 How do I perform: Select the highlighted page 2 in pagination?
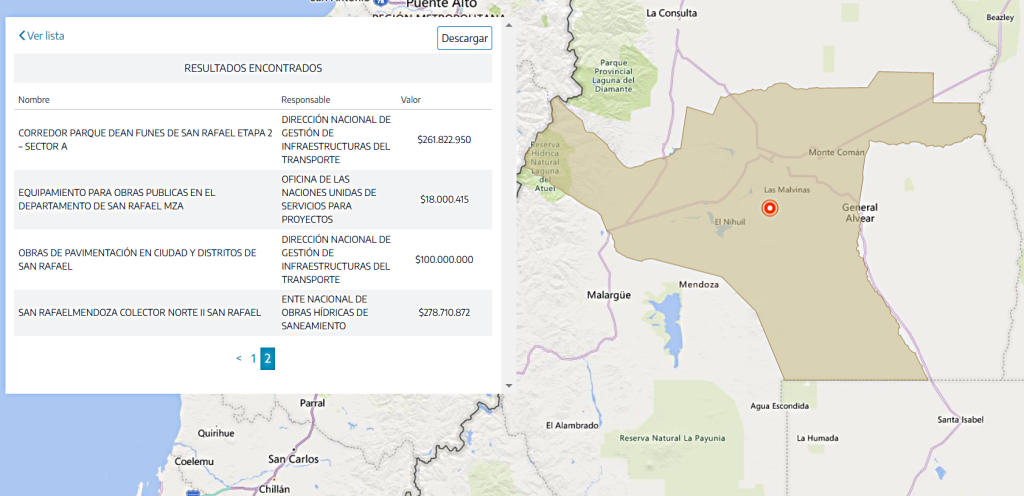coord(268,358)
